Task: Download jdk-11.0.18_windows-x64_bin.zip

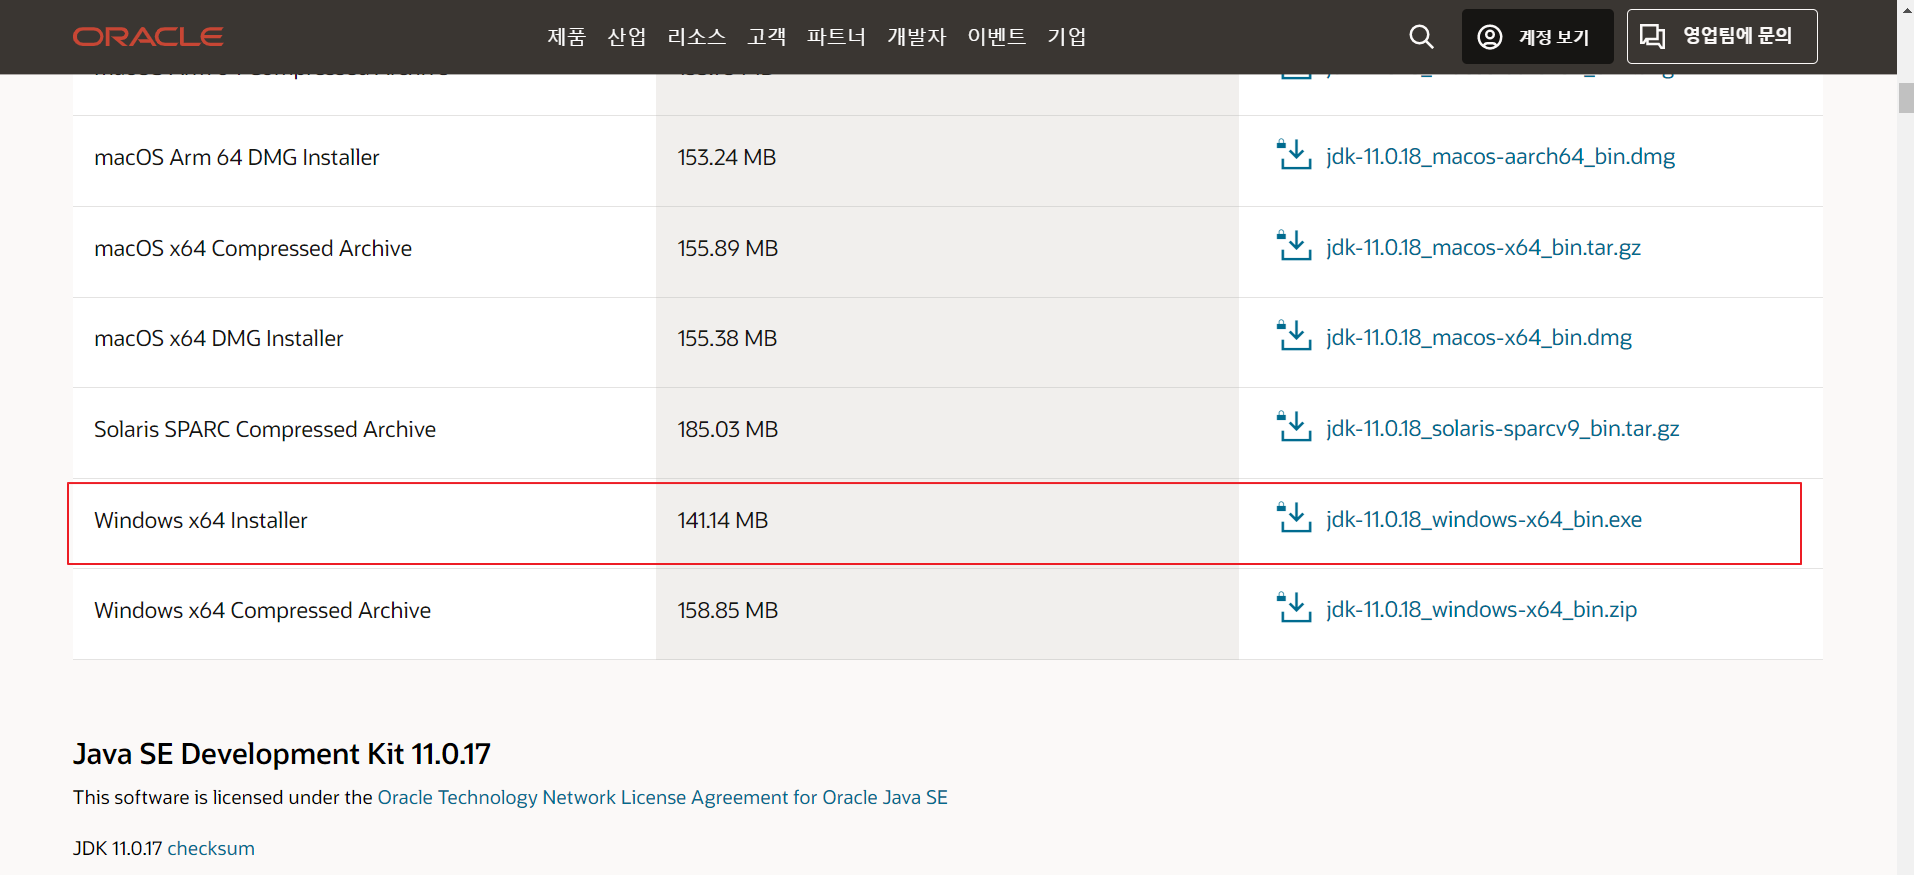Action: 1481,609
